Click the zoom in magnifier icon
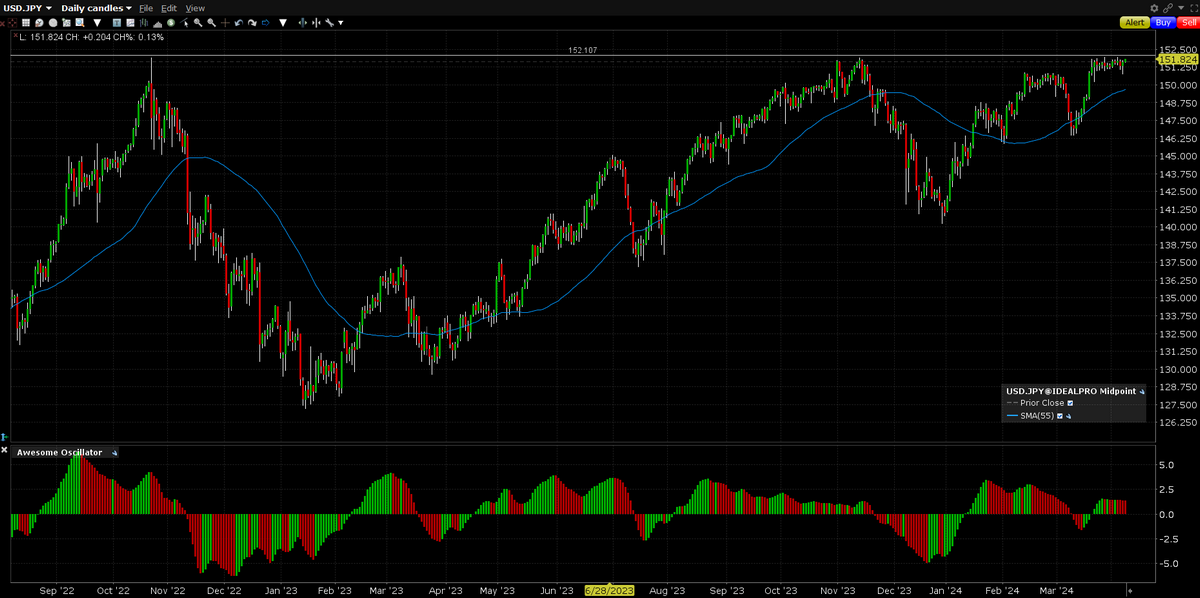The height and width of the screenshot is (598, 1200). click(198, 22)
